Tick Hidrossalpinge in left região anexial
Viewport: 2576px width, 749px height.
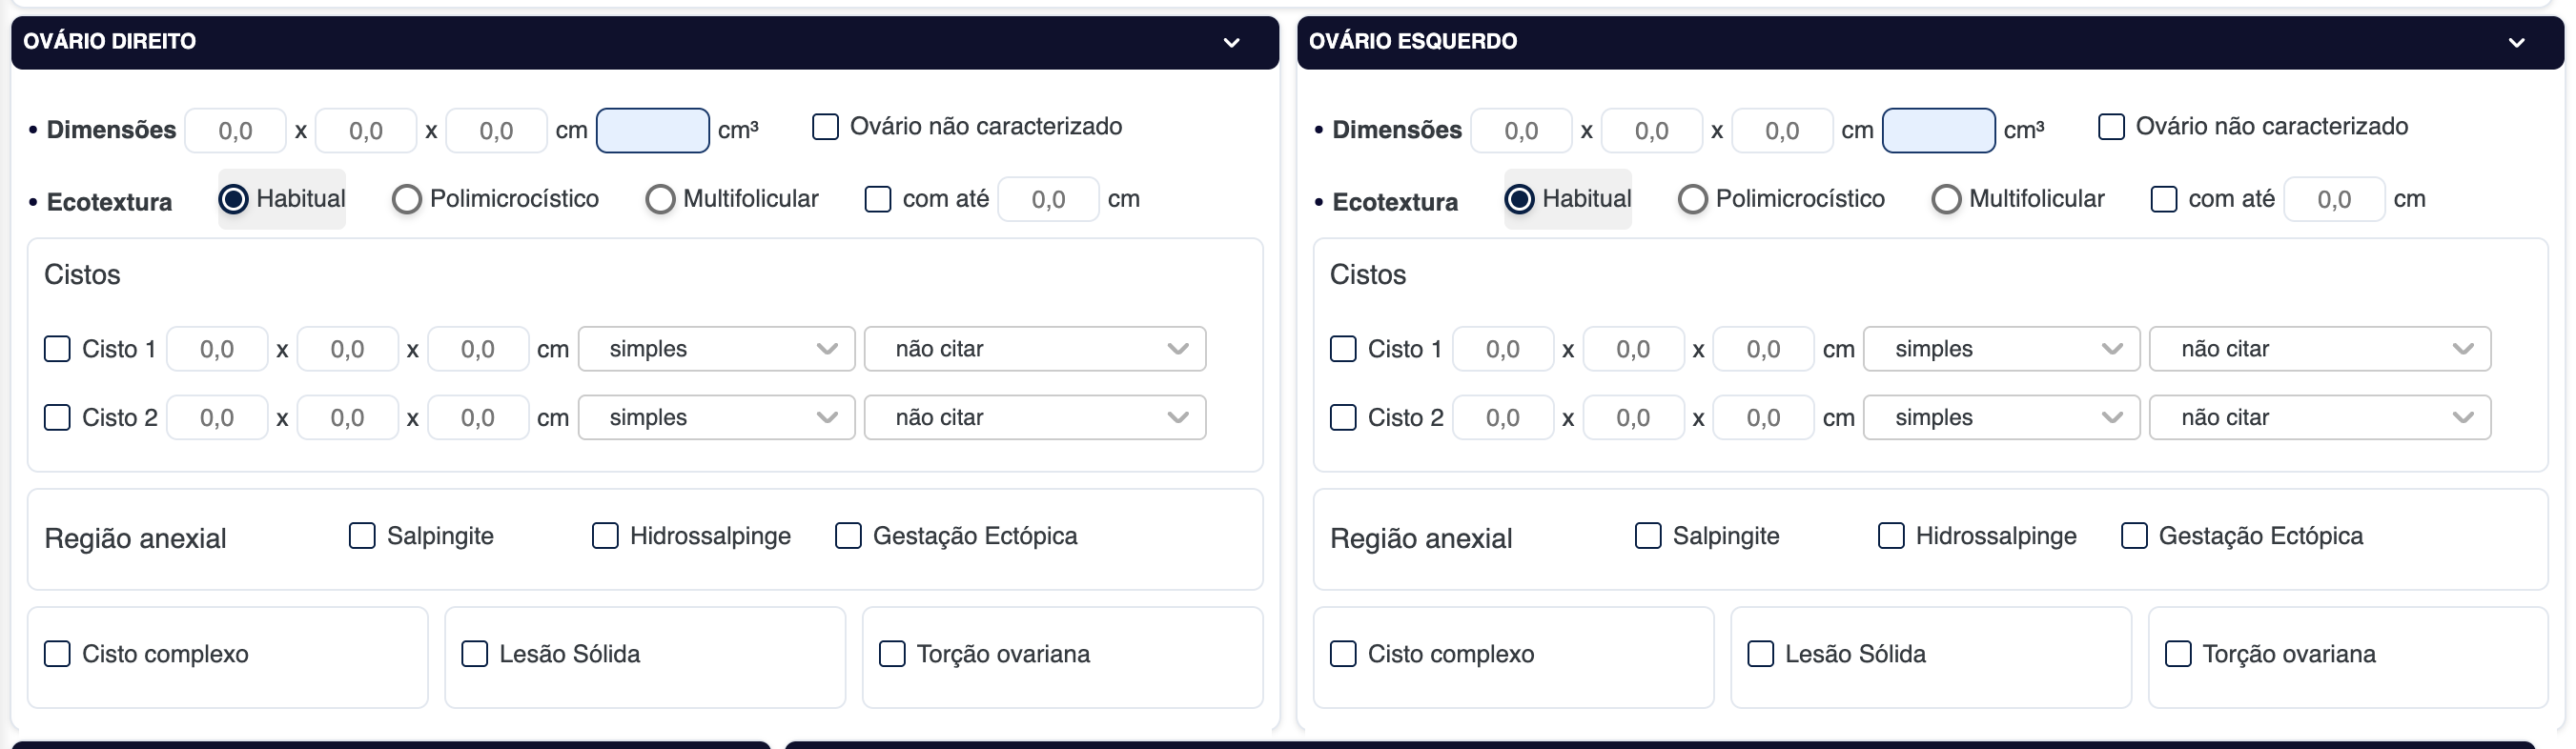click(1891, 536)
